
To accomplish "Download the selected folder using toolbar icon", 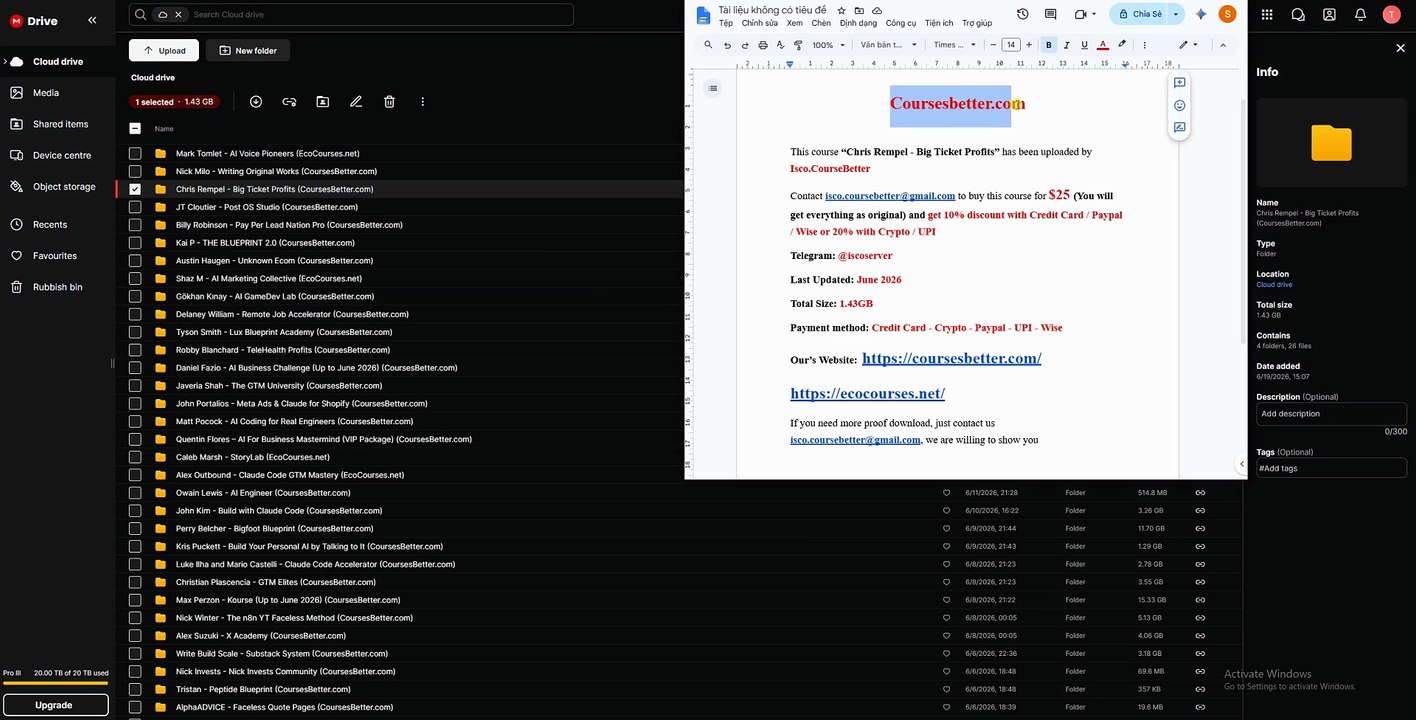I will 256,102.
